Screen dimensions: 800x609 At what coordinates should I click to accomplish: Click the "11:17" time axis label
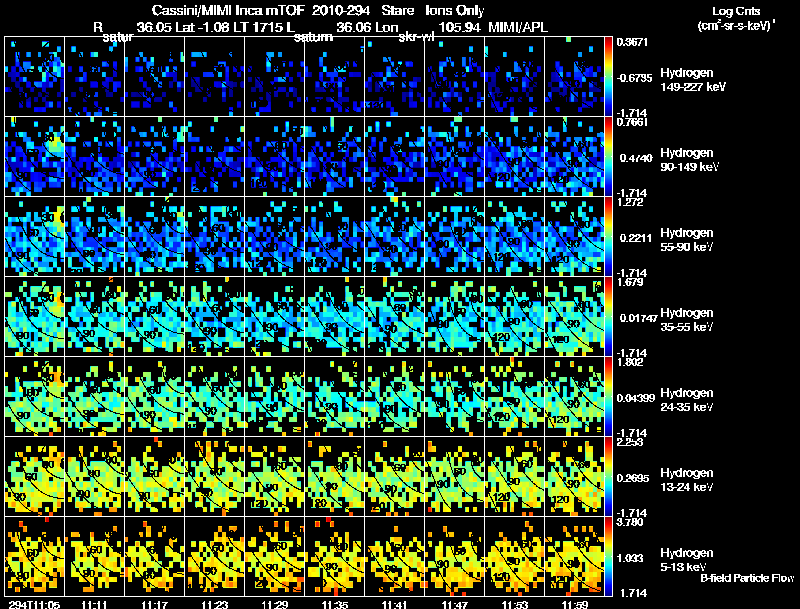click(x=155, y=604)
